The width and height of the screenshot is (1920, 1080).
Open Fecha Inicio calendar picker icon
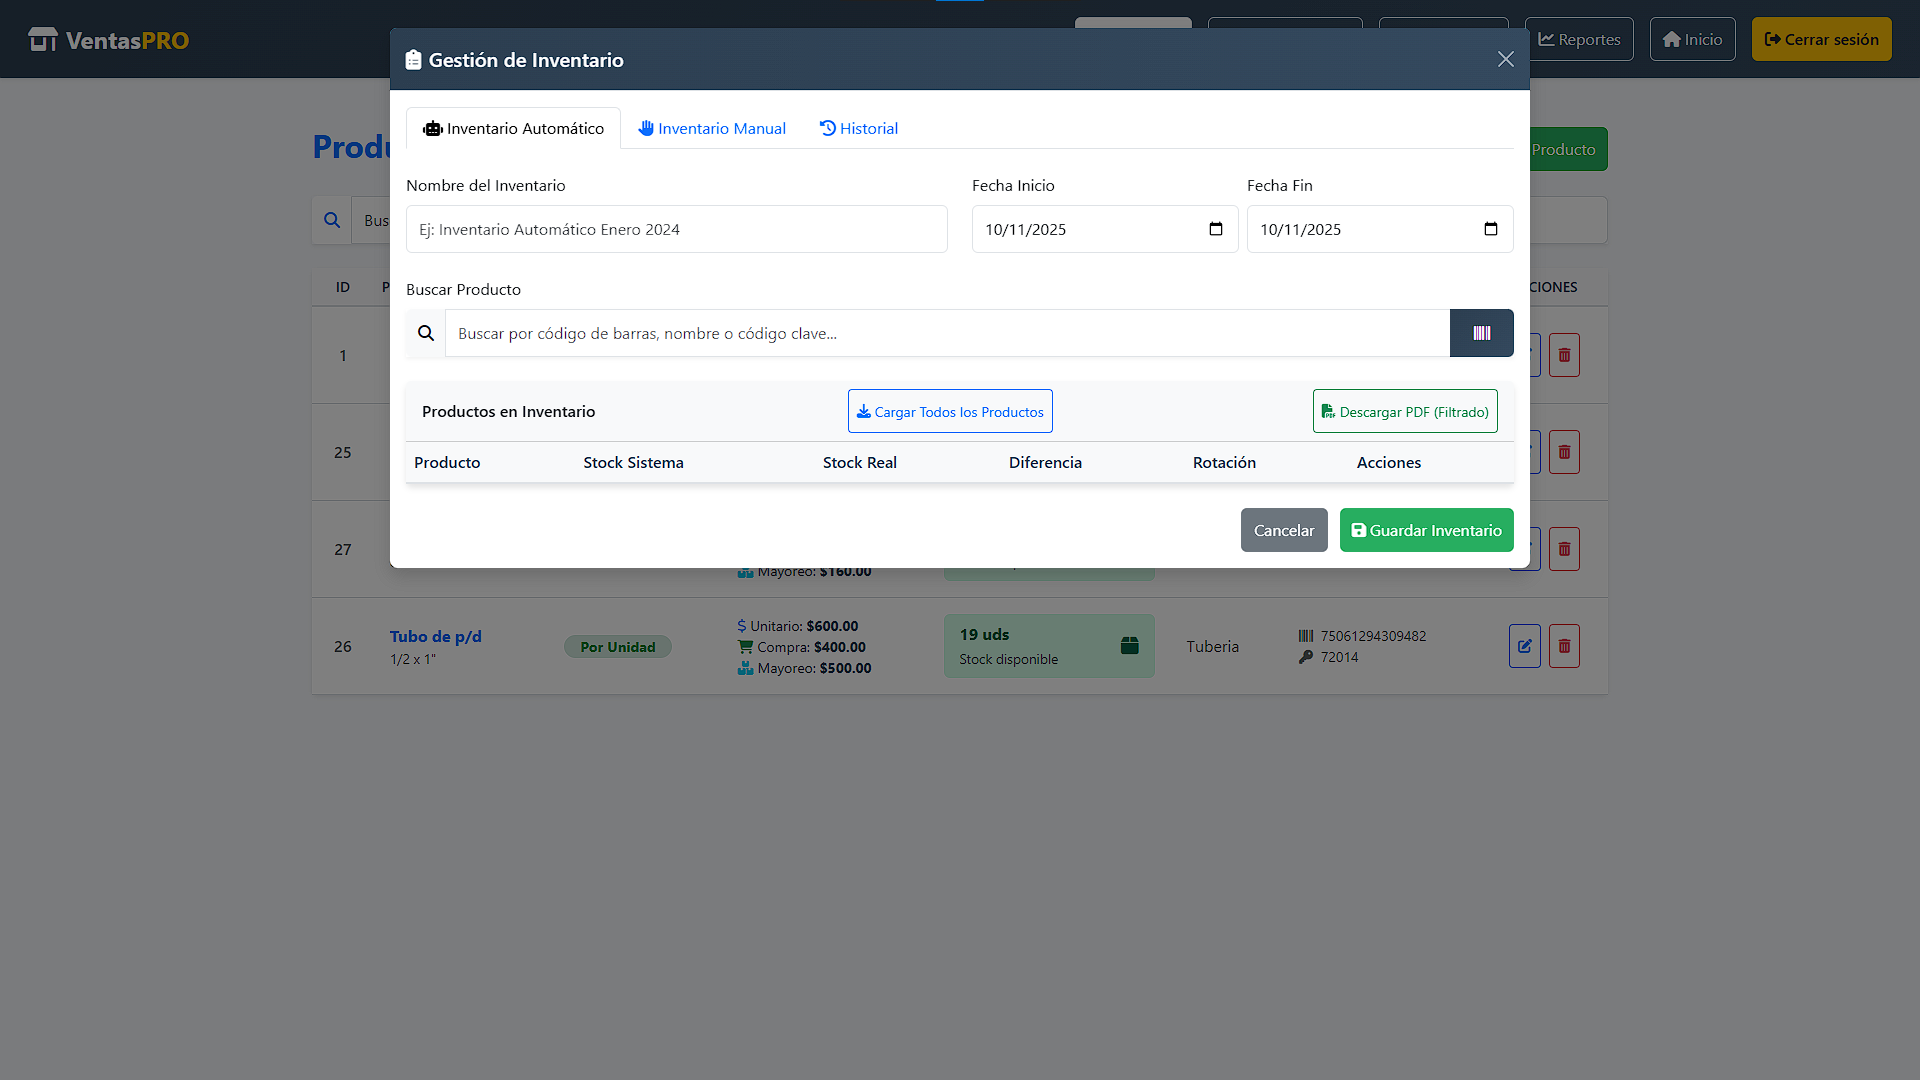[1215, 229]
